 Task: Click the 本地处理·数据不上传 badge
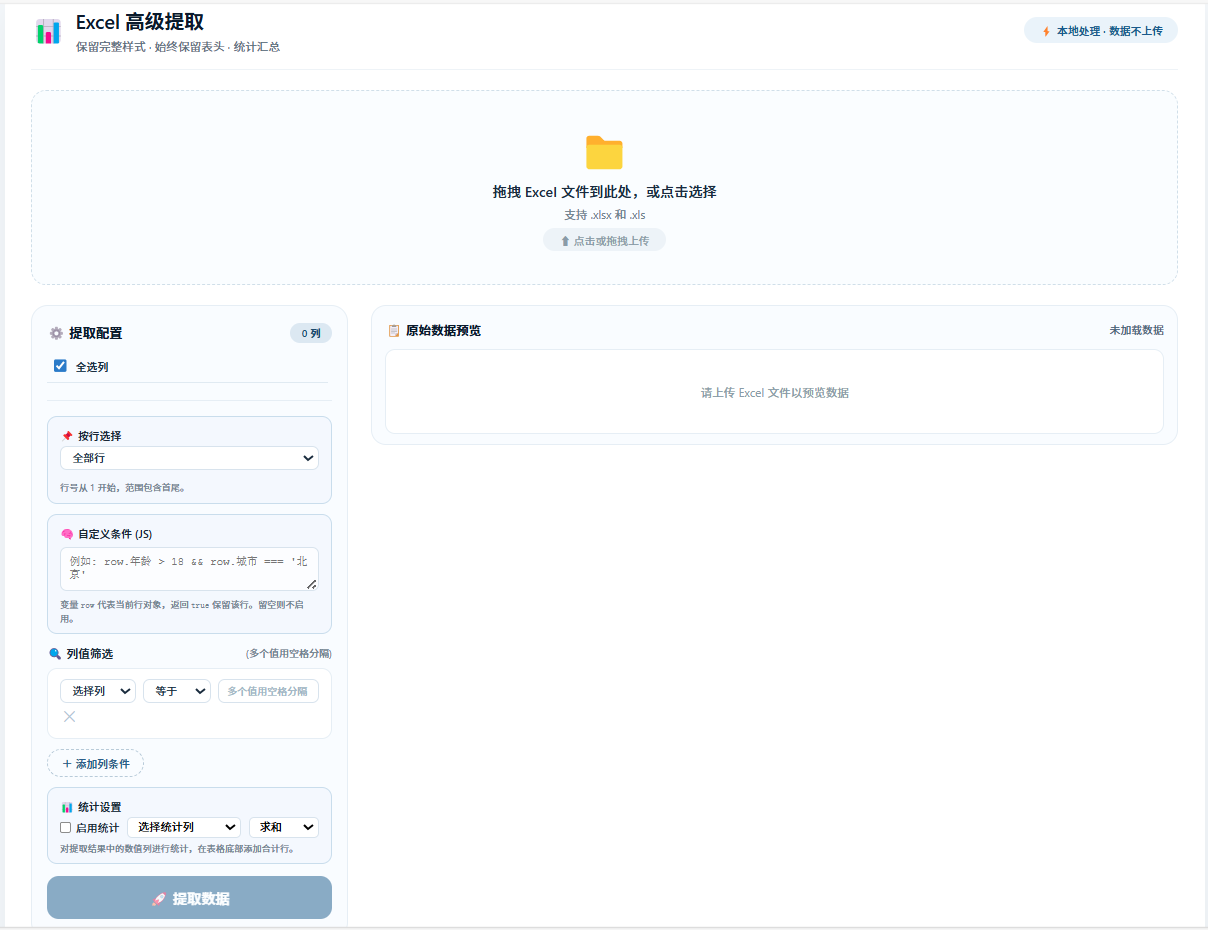click(x=1101, y=31)
